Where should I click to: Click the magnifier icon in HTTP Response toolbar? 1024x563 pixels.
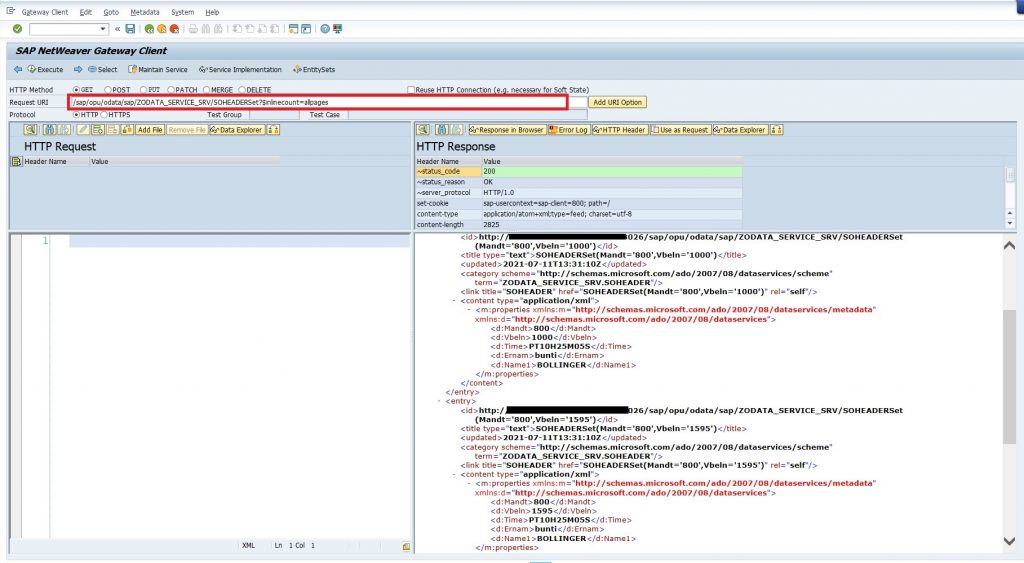(423, 129)
